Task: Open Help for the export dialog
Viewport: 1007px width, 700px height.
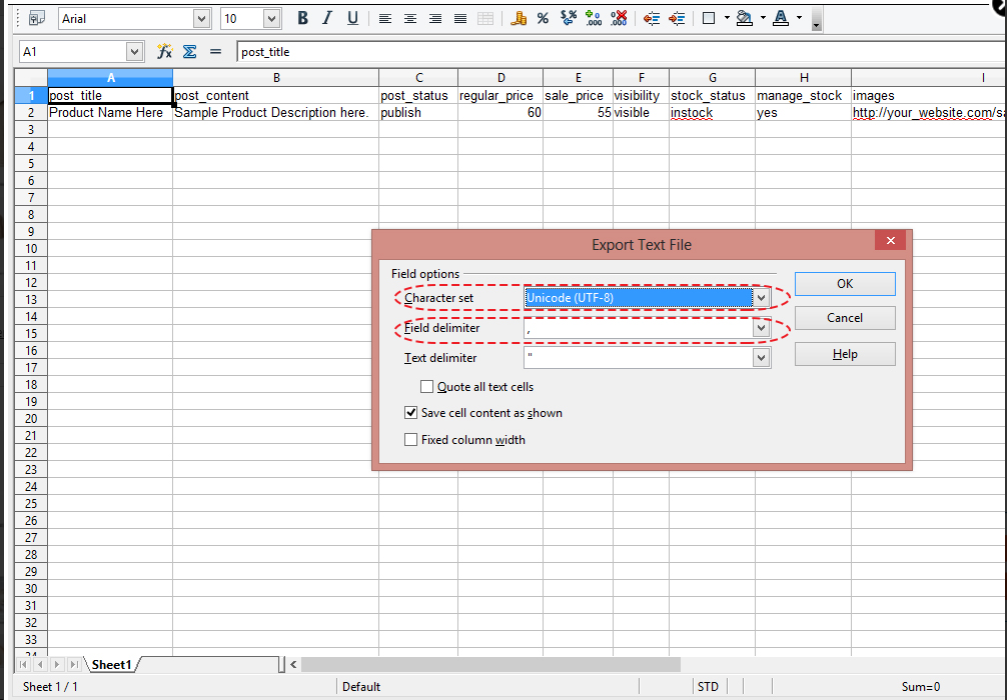Action: [845, 354]
